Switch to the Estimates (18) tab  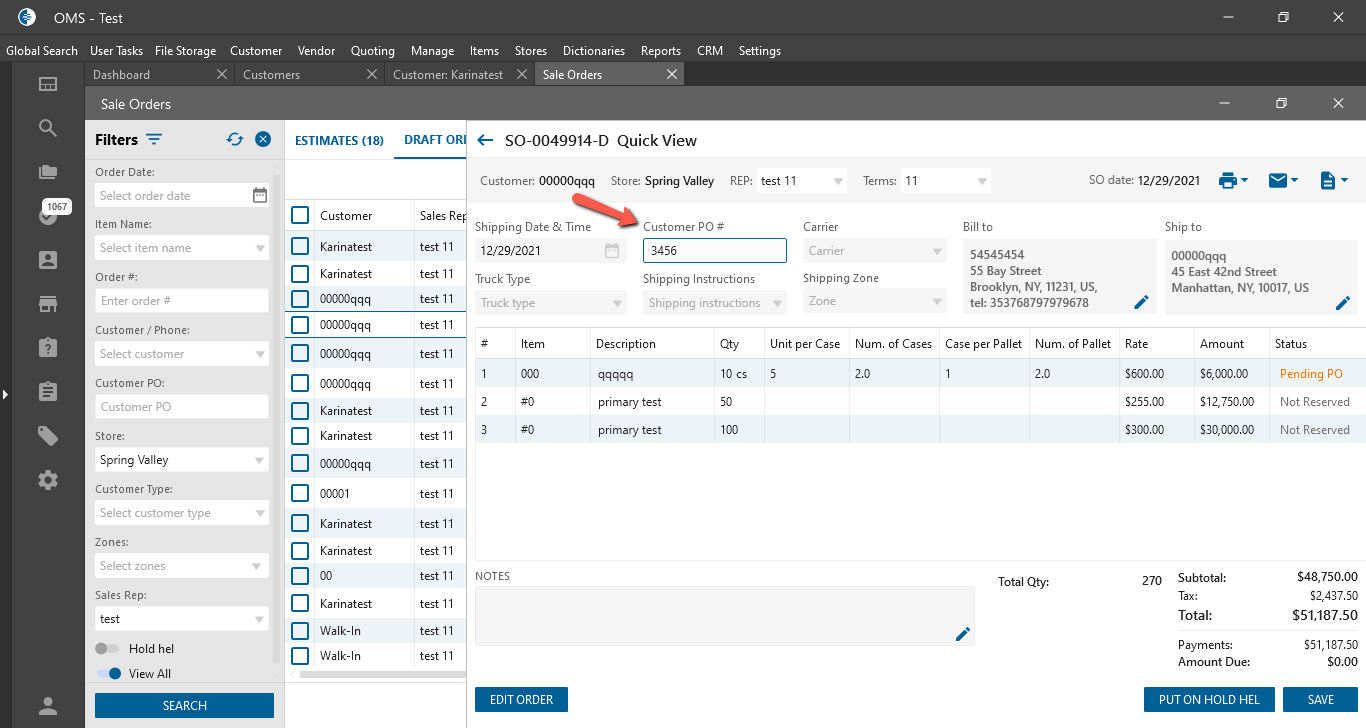click(x=339, y=141)
